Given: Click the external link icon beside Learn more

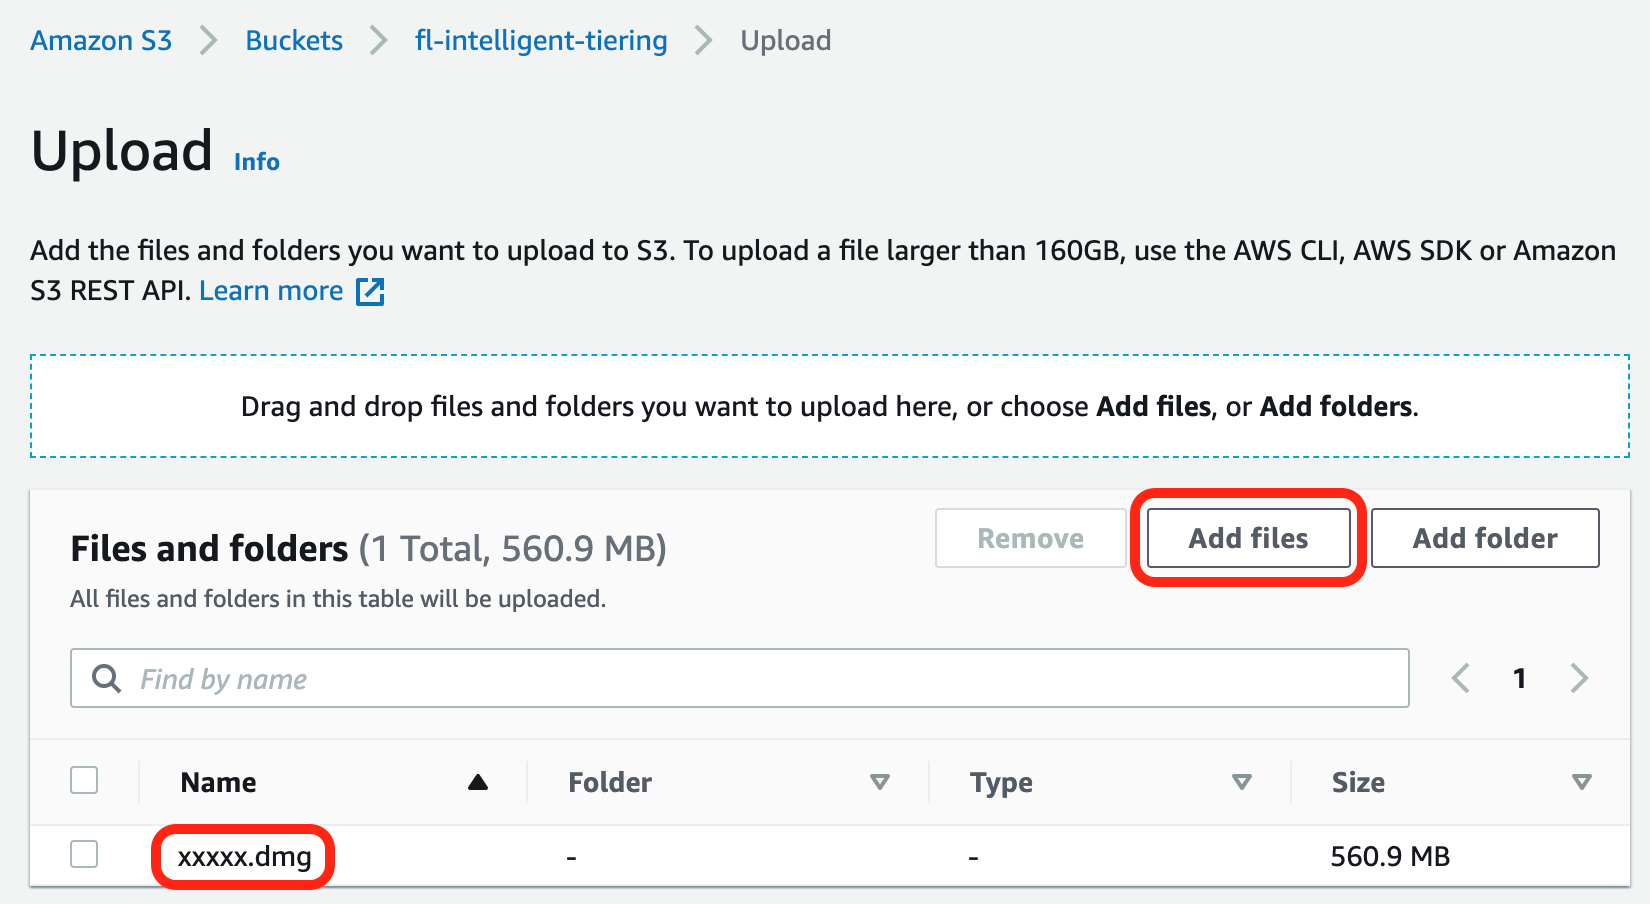Looking at the screenshot, I should (x=370, y=291).
